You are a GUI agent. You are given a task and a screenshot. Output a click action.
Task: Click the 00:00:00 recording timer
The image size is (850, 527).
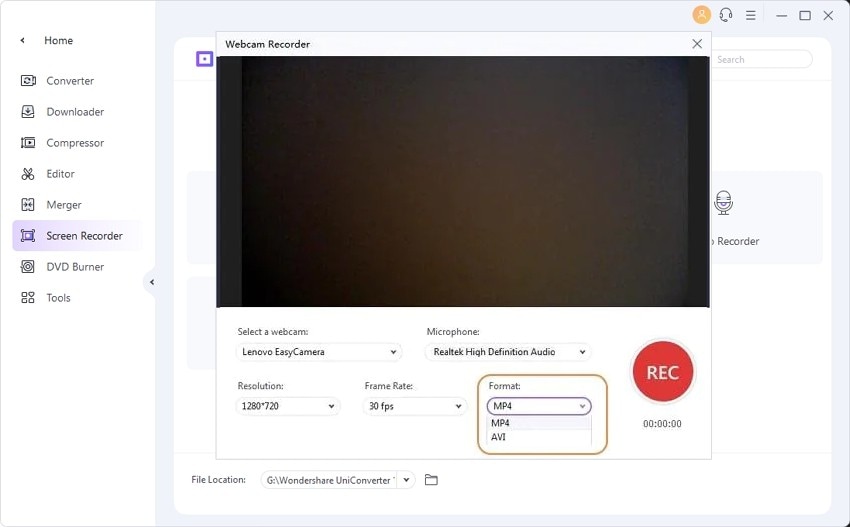pyautogui.click(x=662, y=424)
